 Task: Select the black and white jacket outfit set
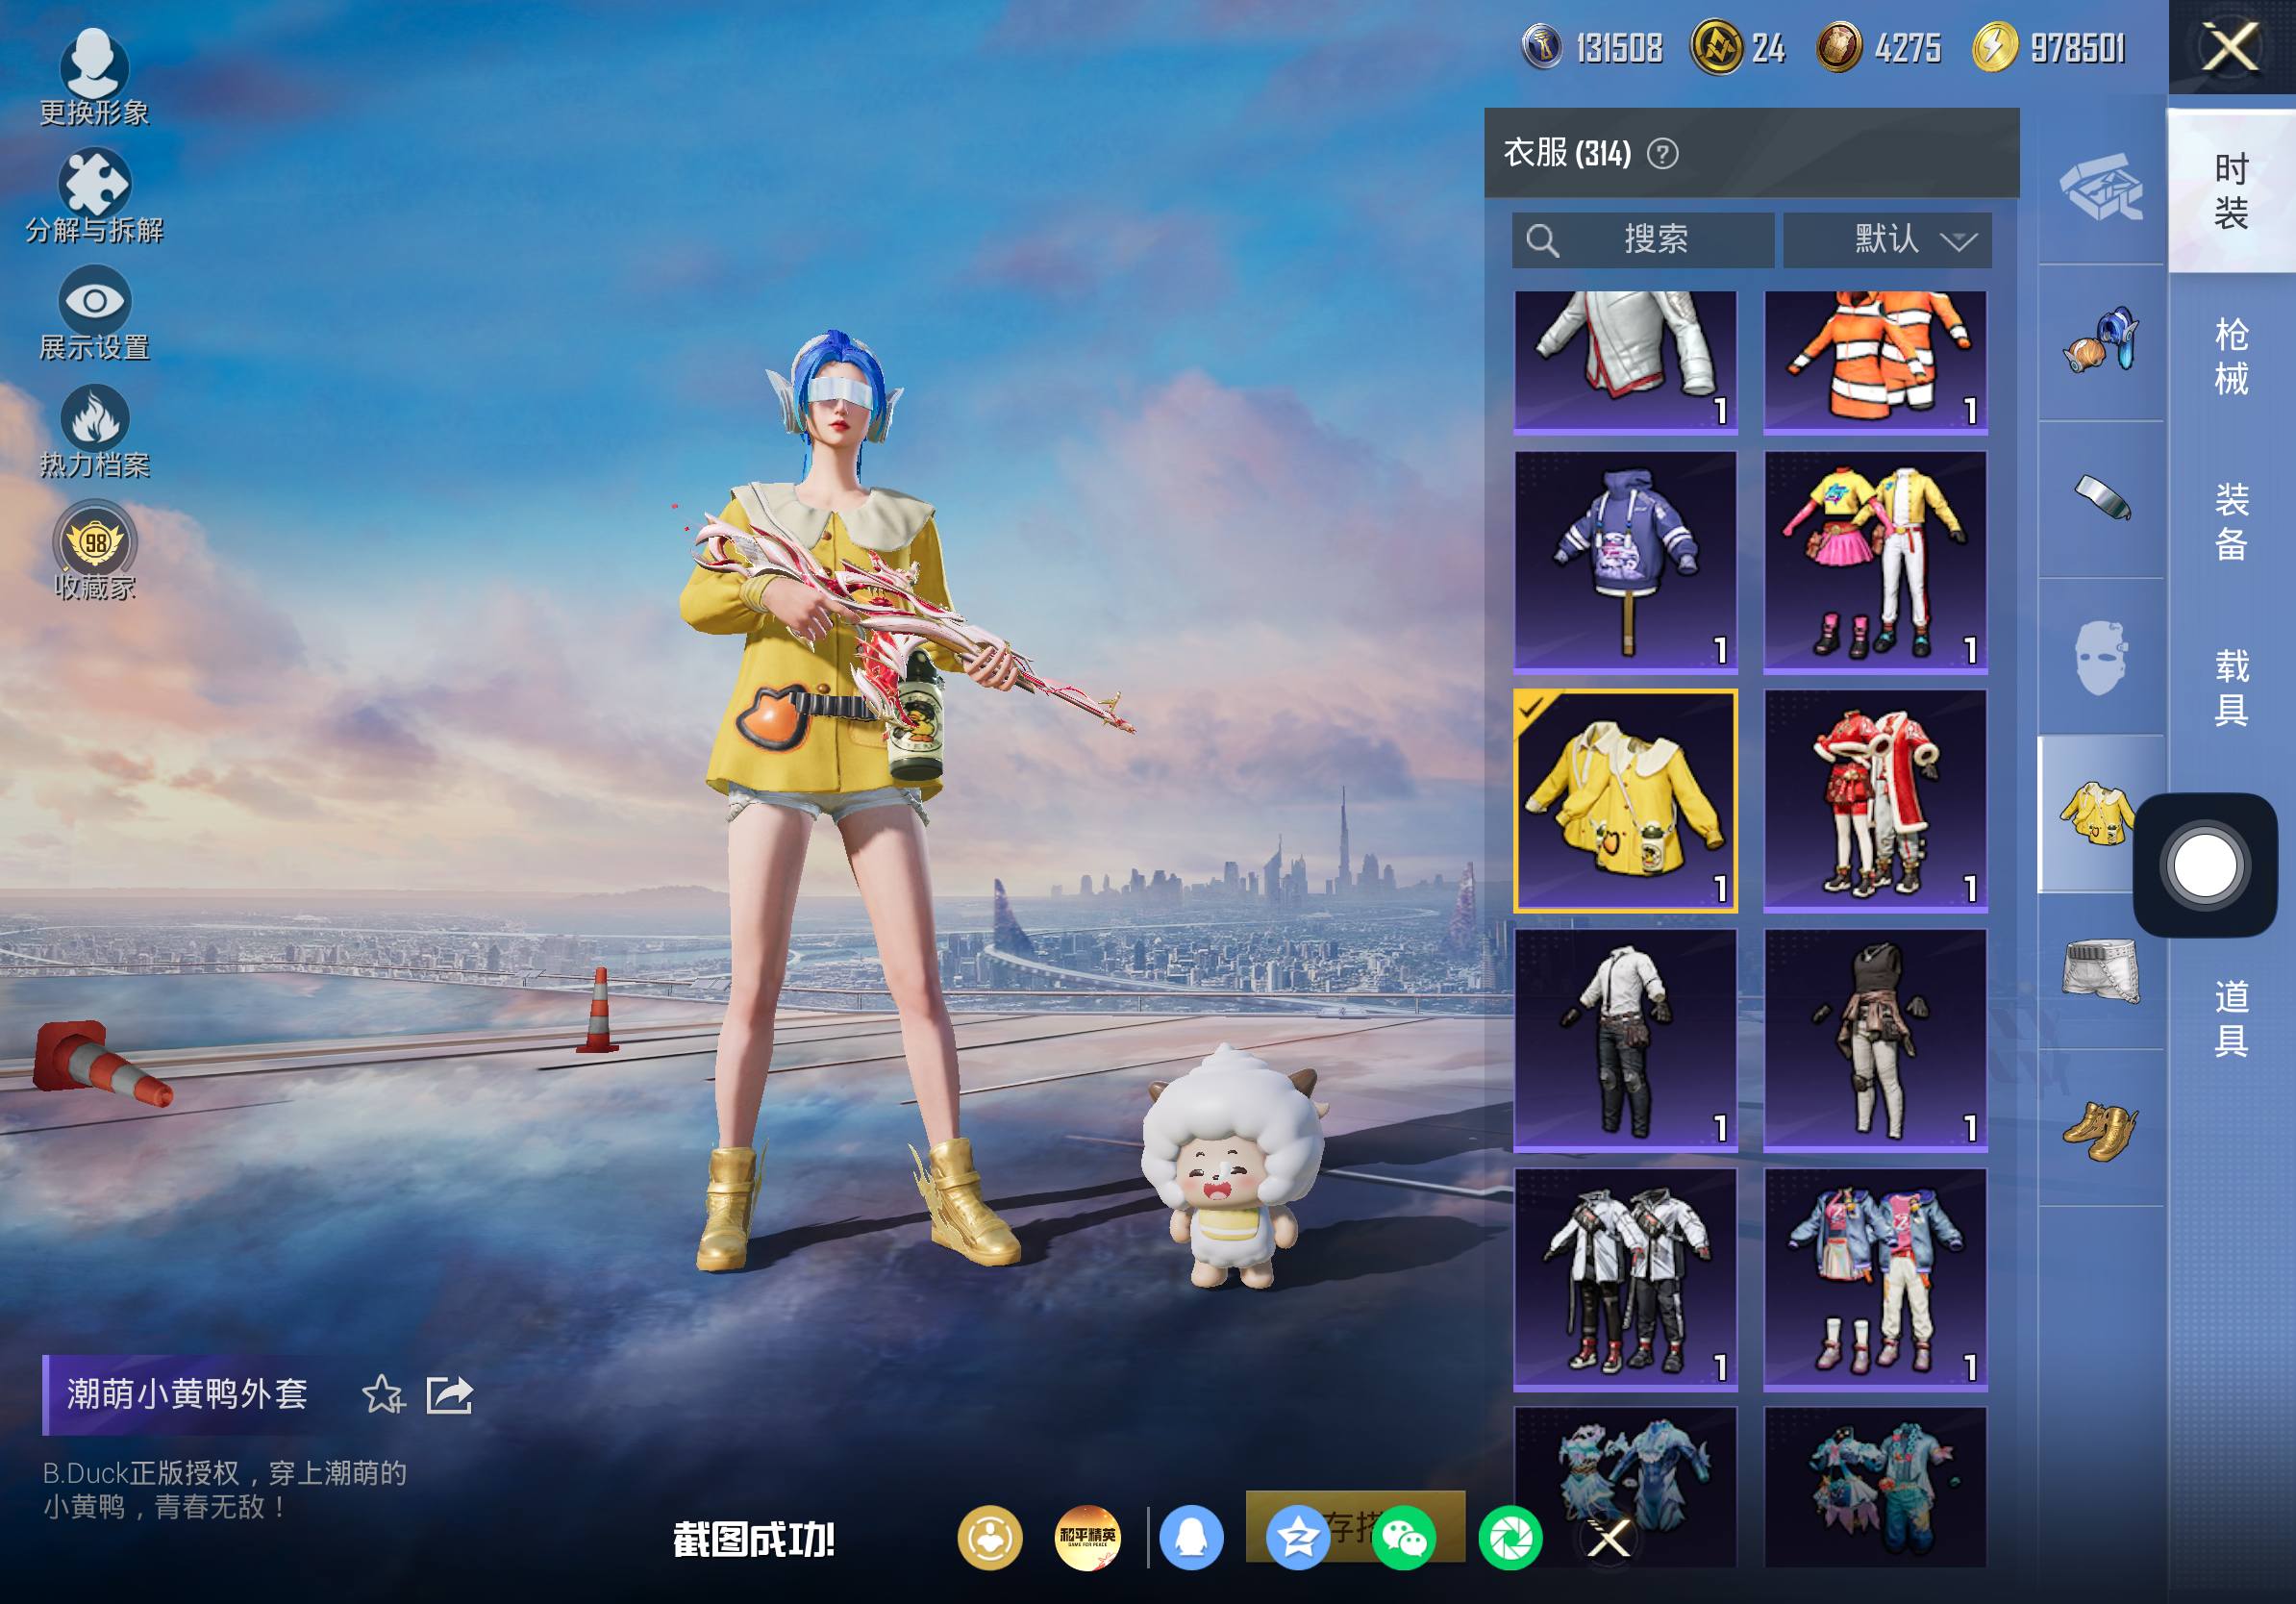click(x=1625, y=1278)
